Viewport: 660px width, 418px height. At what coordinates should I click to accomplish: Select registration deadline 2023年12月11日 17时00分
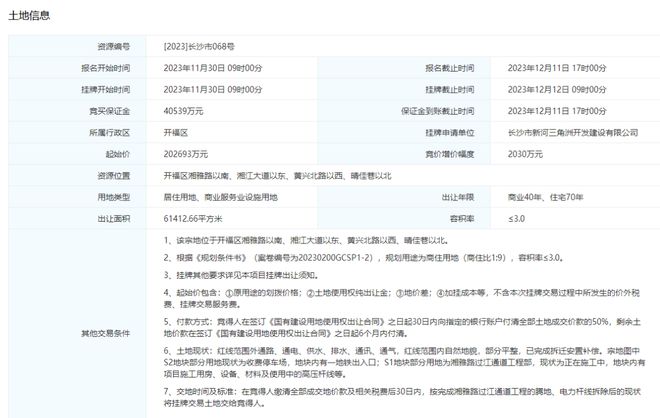pos(557,68)
